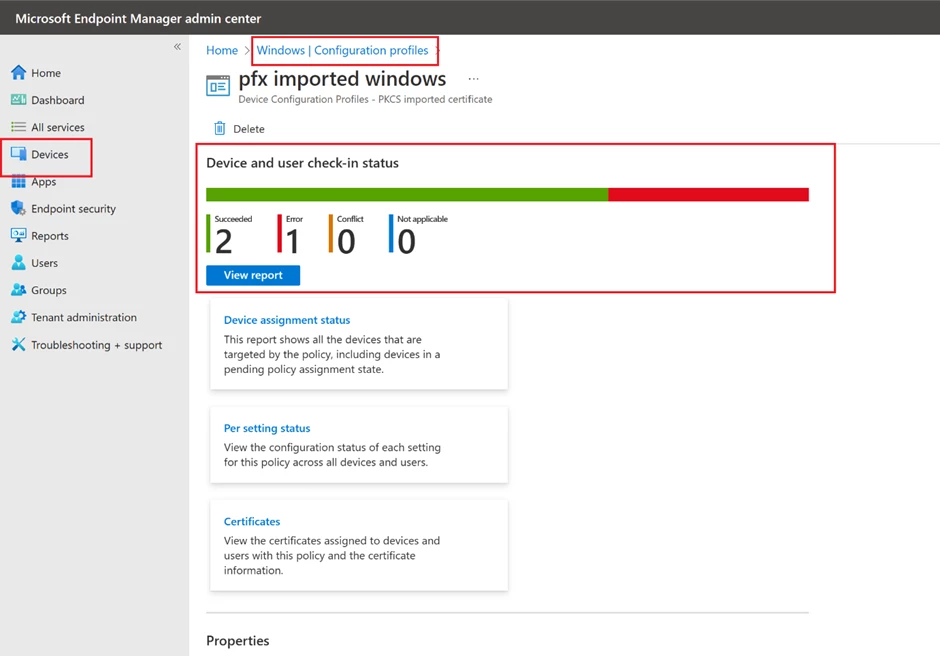
Task: Click the View report button
Action: [252, 275]
